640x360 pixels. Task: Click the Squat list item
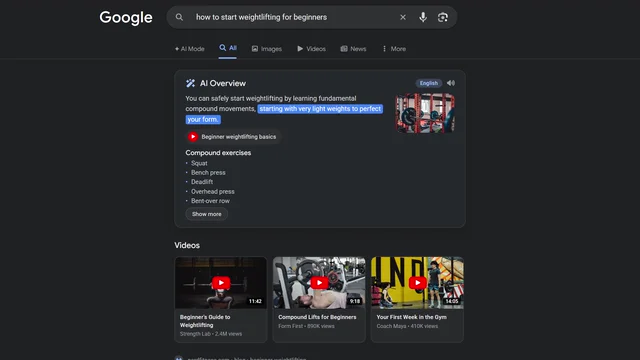(x=199, y=163)
